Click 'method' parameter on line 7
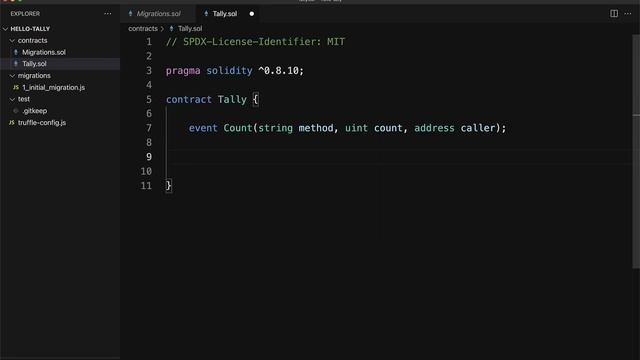This screenshot has width=640, height=360. (316, 128)
